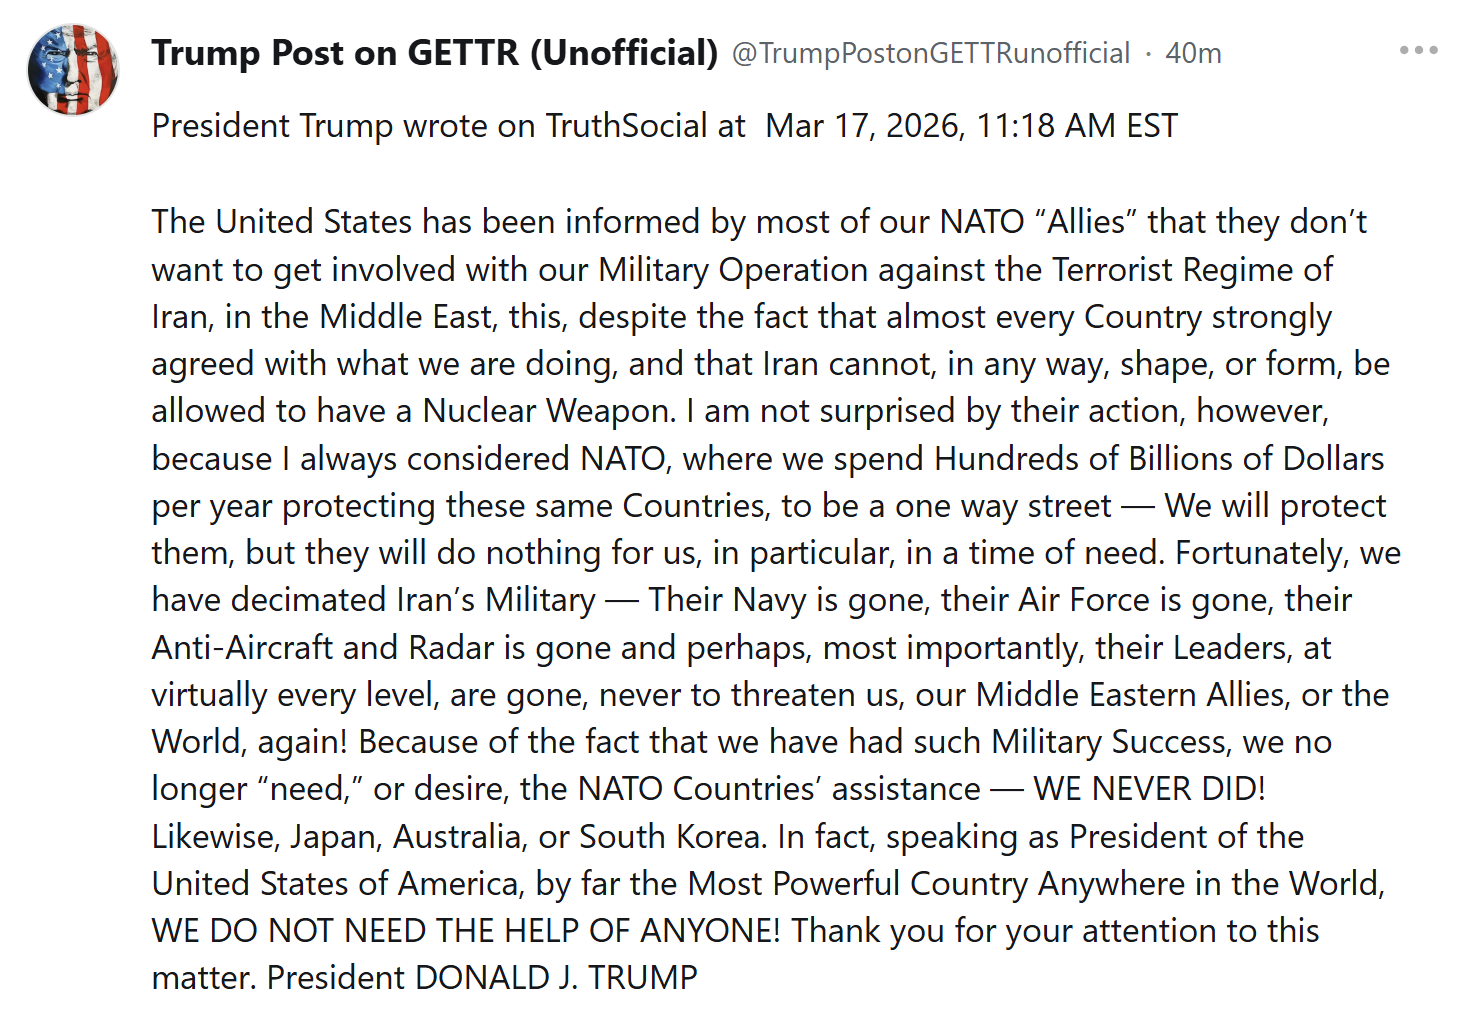
Task: Click the Trump flag profile avatar
Action: pyautogui.click(x=73, y=70)
